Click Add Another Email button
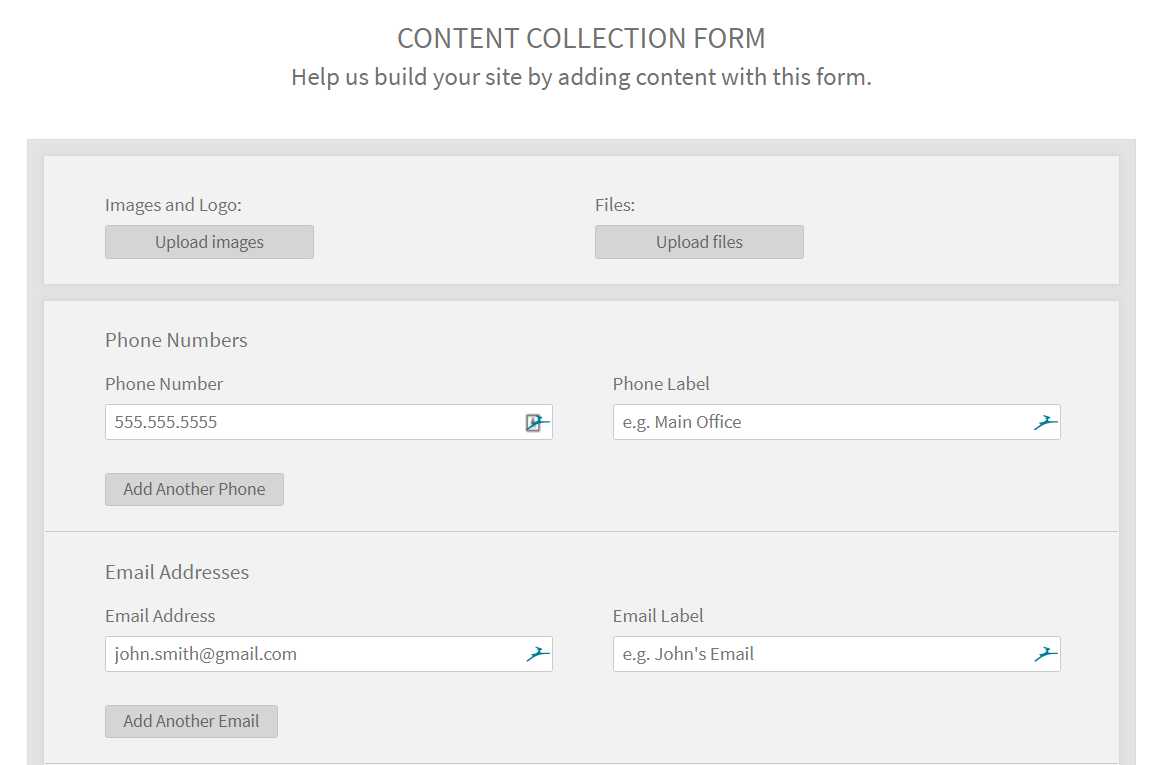This screenshot has width=1165, height=765. pyautogui.click(x=191, y=722)
